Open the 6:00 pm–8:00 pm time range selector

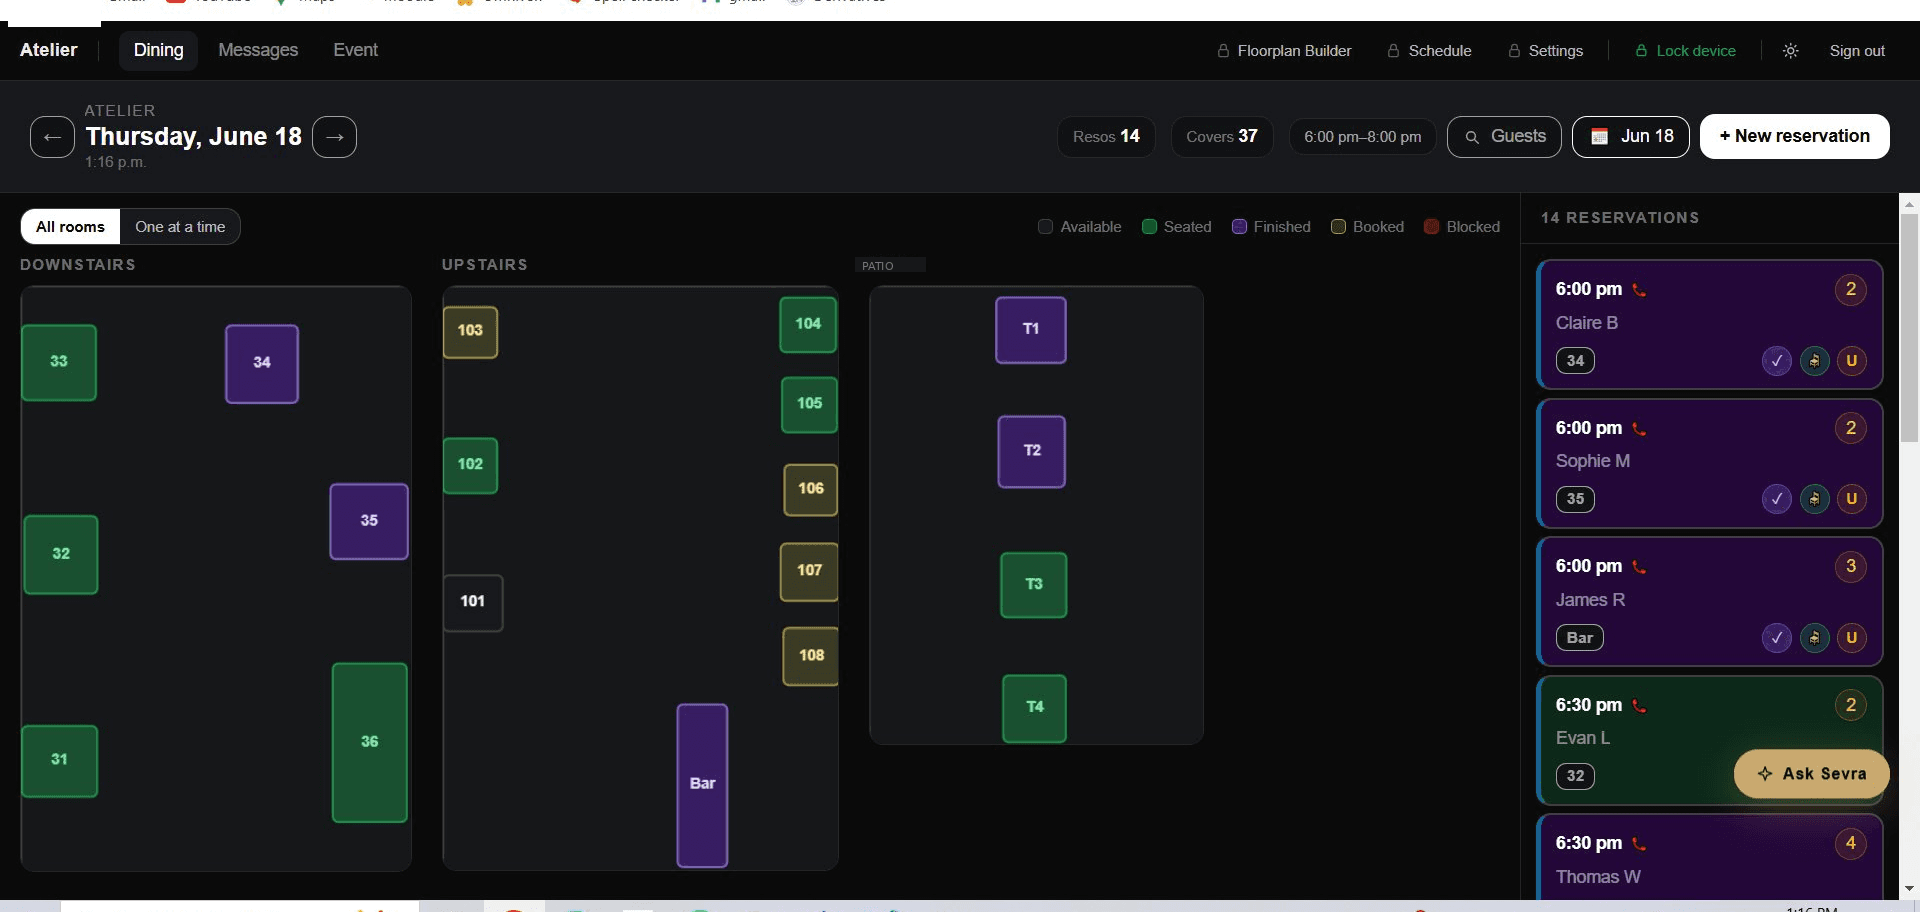point(1362,136)
